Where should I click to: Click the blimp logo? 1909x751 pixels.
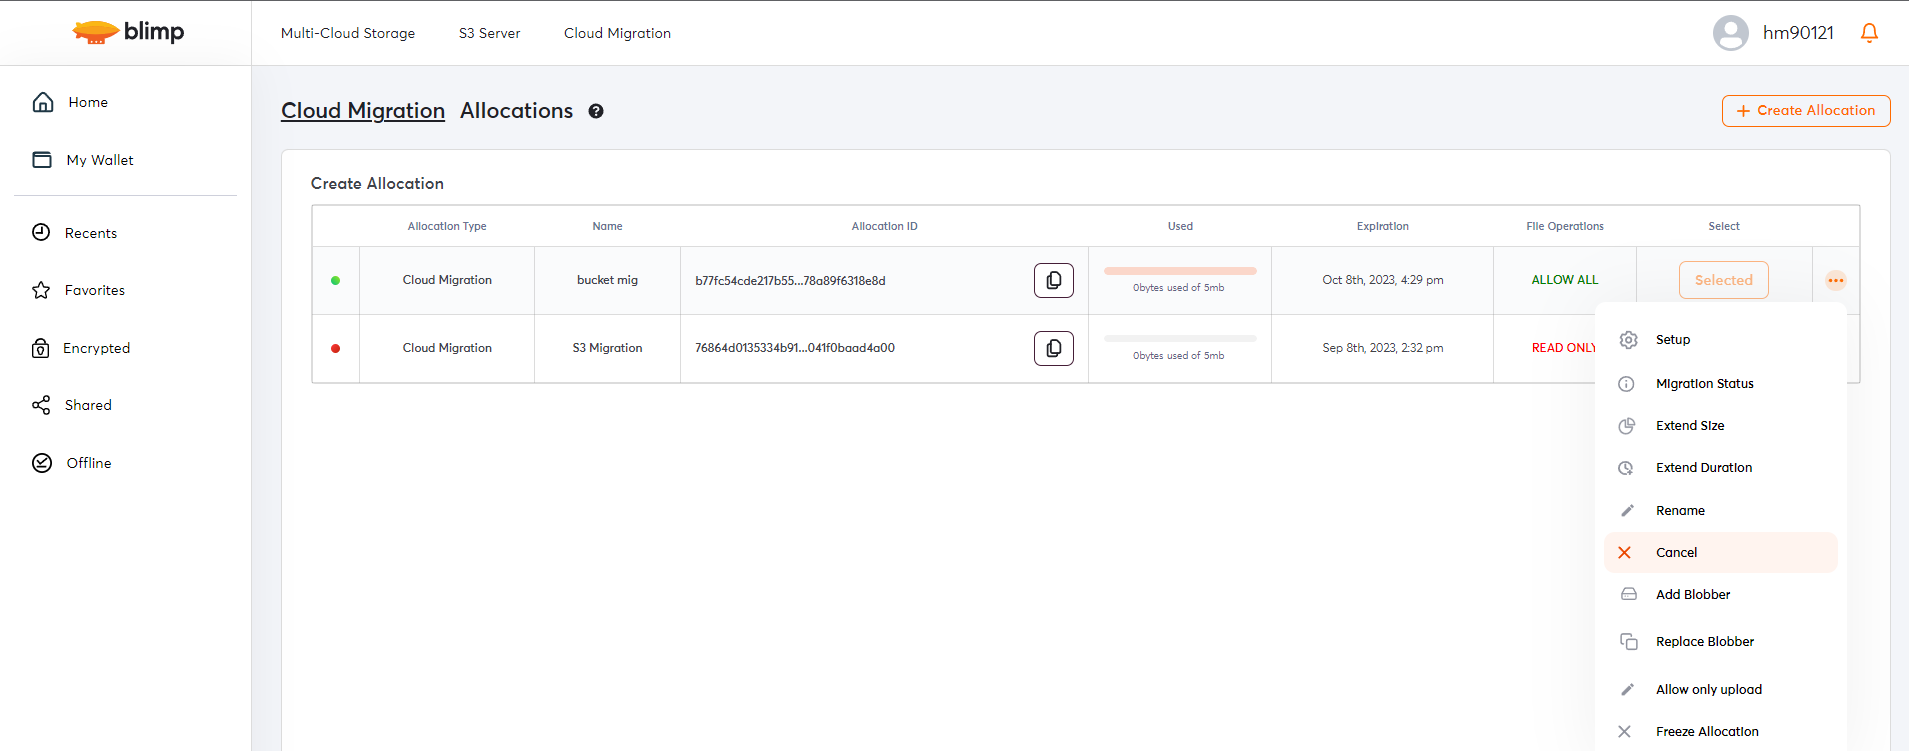(x=128, y=32)
